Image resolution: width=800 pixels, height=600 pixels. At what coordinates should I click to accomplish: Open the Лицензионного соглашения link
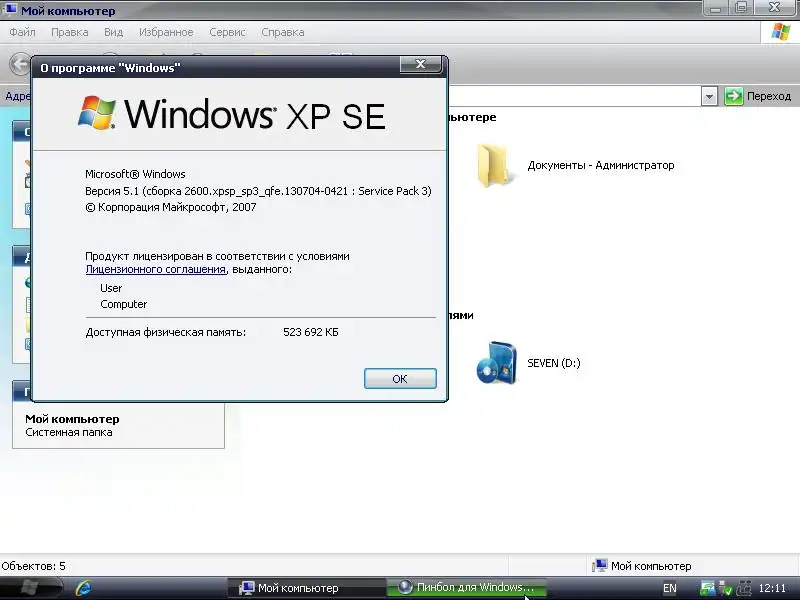156,269
